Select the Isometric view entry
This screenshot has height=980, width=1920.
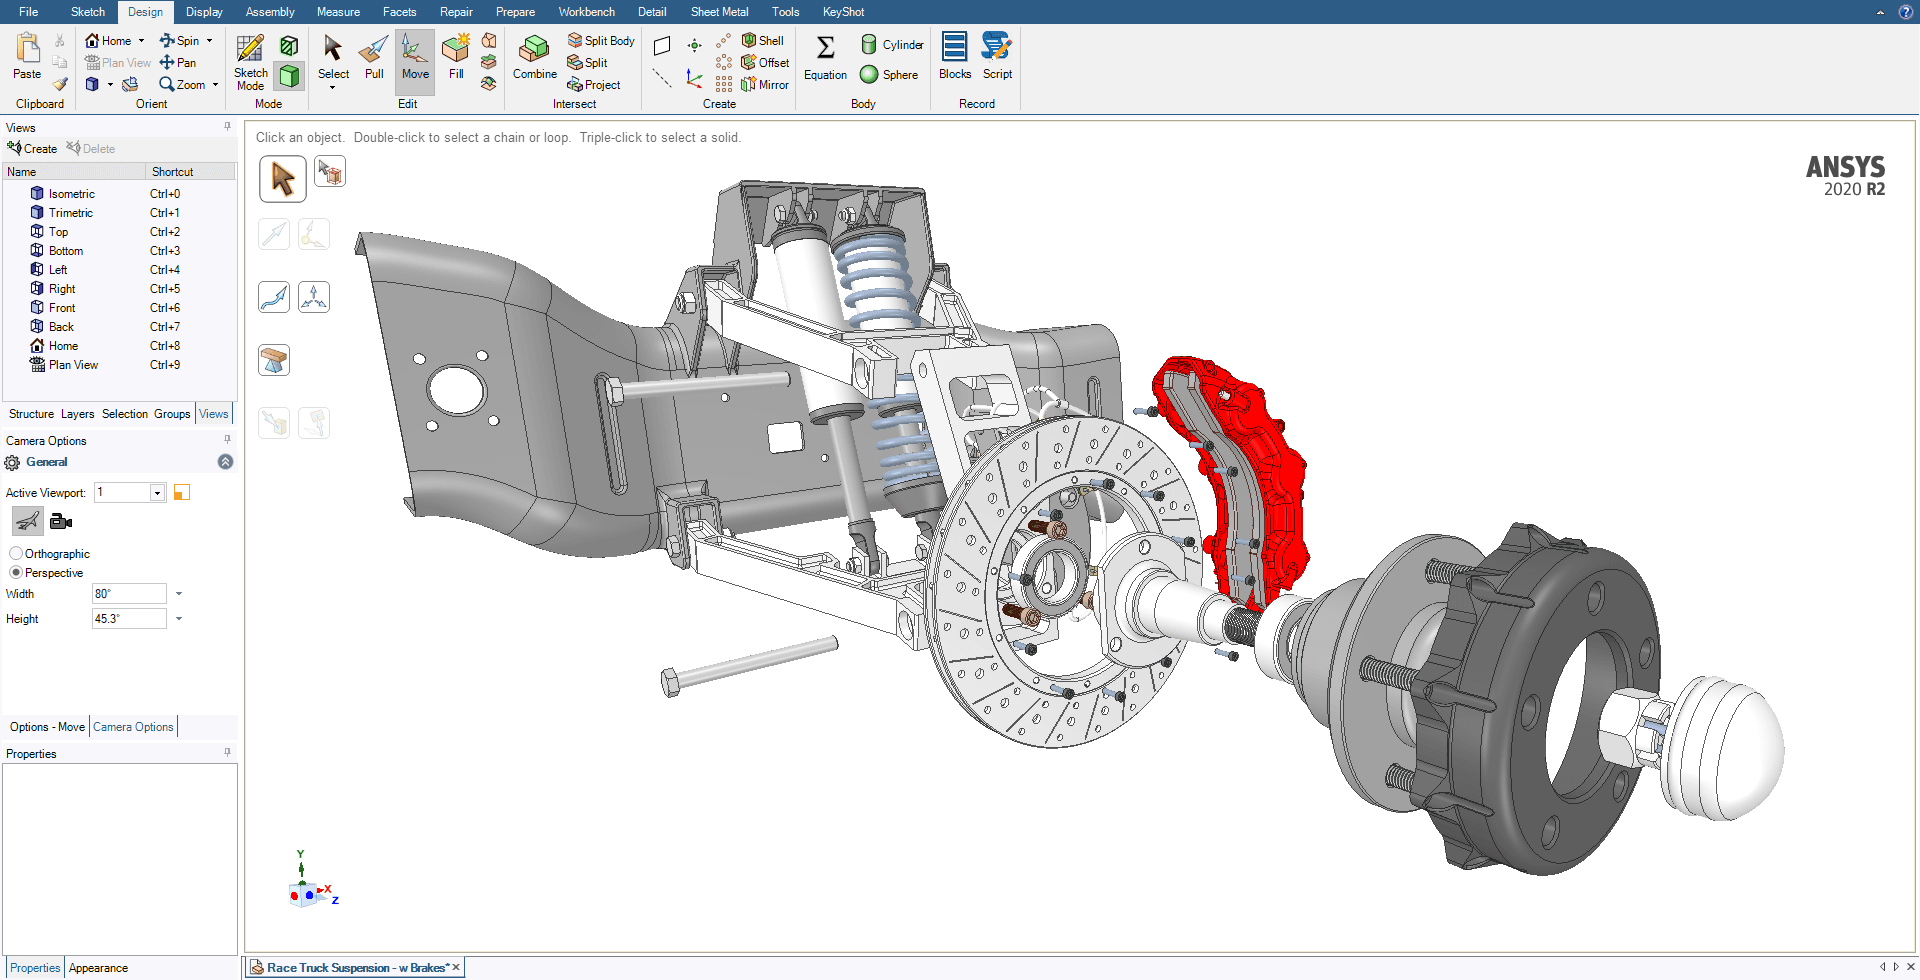pyautogui.click(x=71, y=193)
